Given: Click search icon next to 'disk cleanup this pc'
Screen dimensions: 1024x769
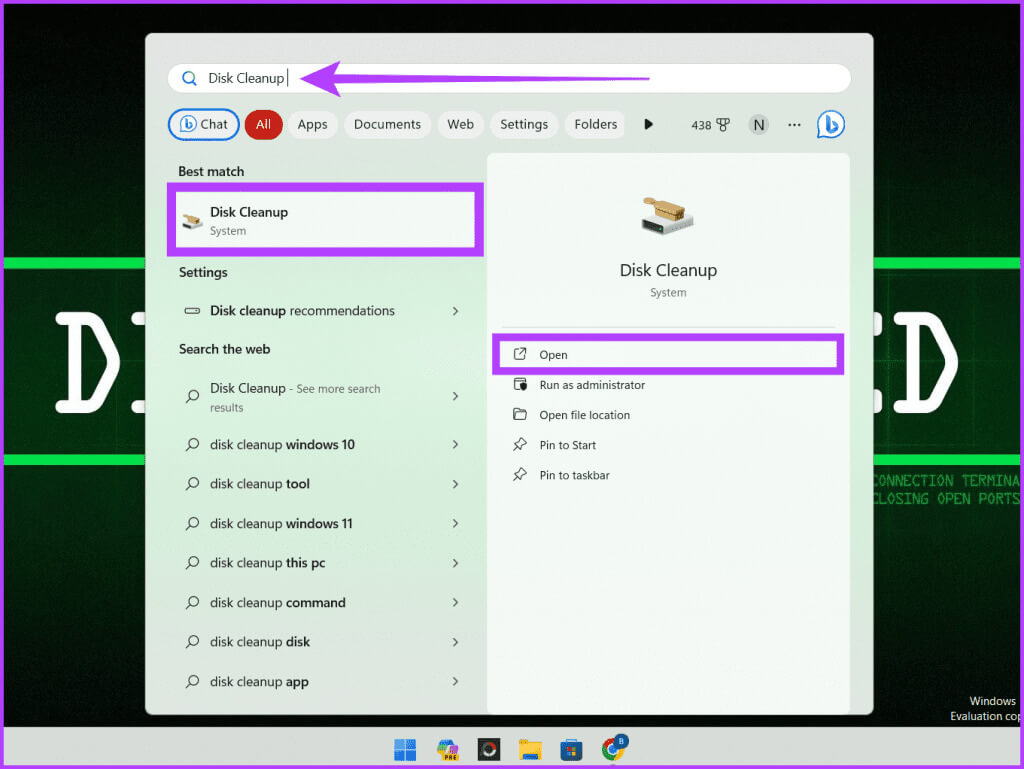Looking at the screenshot, I should (192, 563).
